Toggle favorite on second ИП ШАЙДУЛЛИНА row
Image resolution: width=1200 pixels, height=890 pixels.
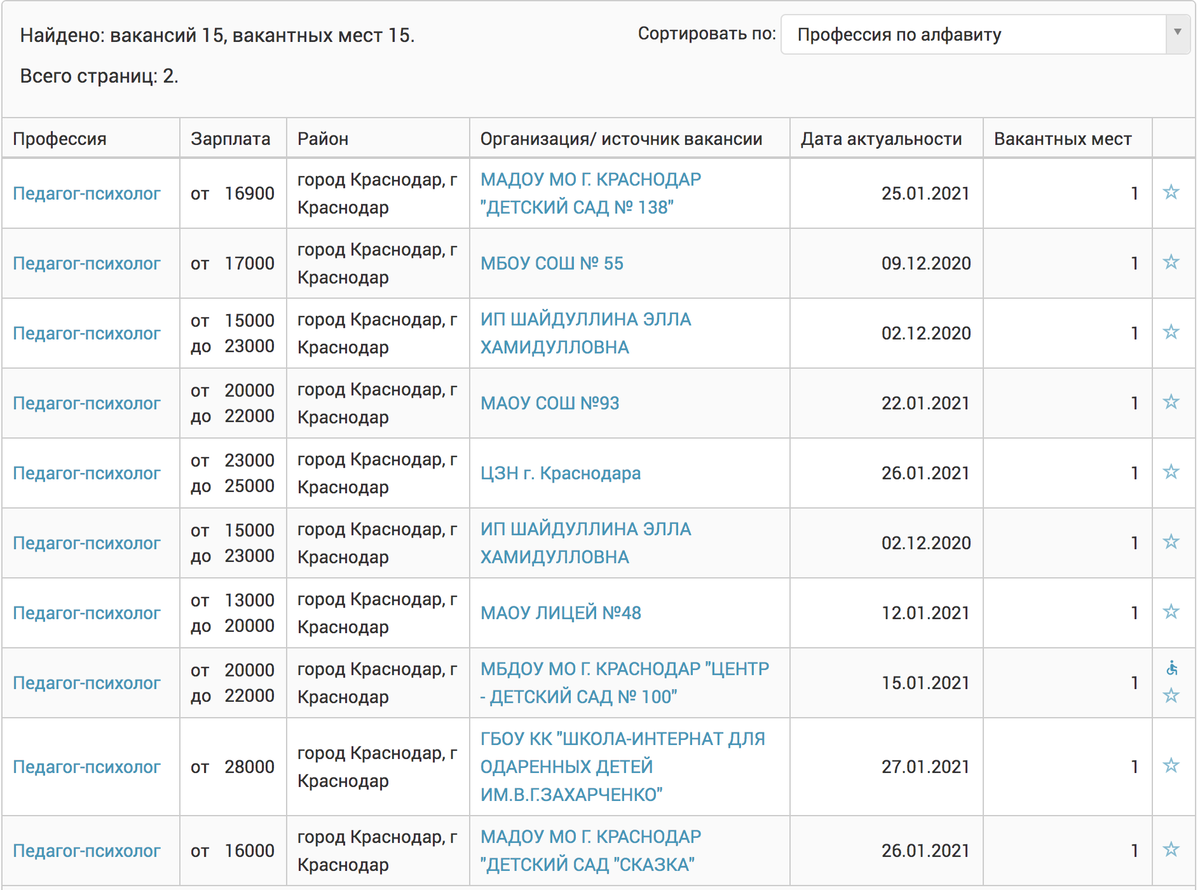tap(1173, 543)
